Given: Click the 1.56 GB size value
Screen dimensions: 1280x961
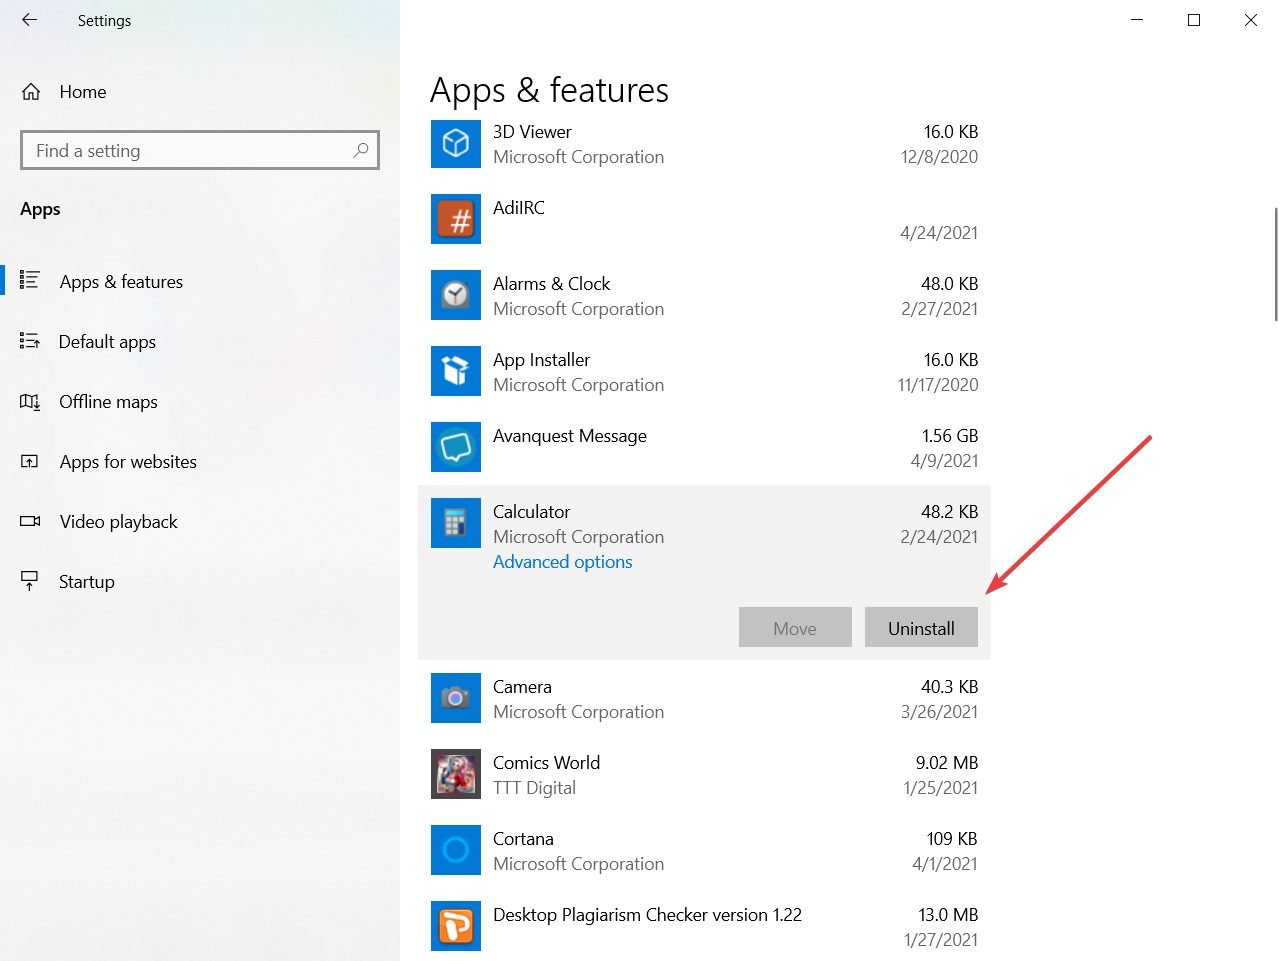Looking at the screenshot, I should point(950,436).
